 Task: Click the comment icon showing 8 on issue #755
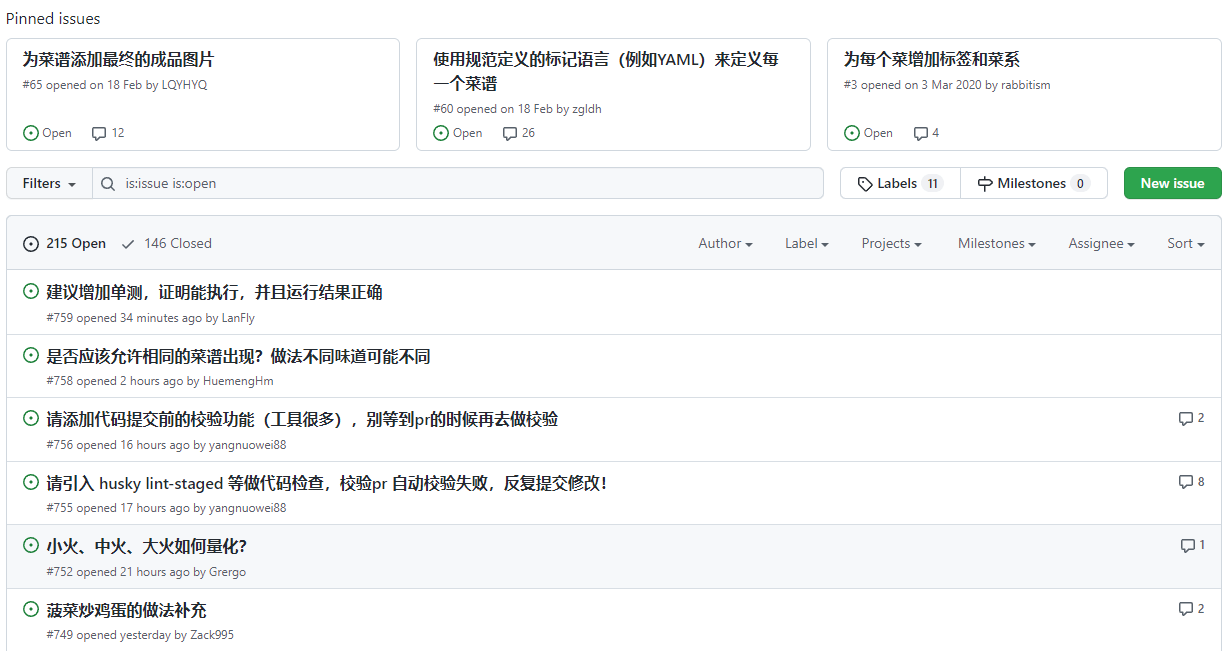(1184, 481)
